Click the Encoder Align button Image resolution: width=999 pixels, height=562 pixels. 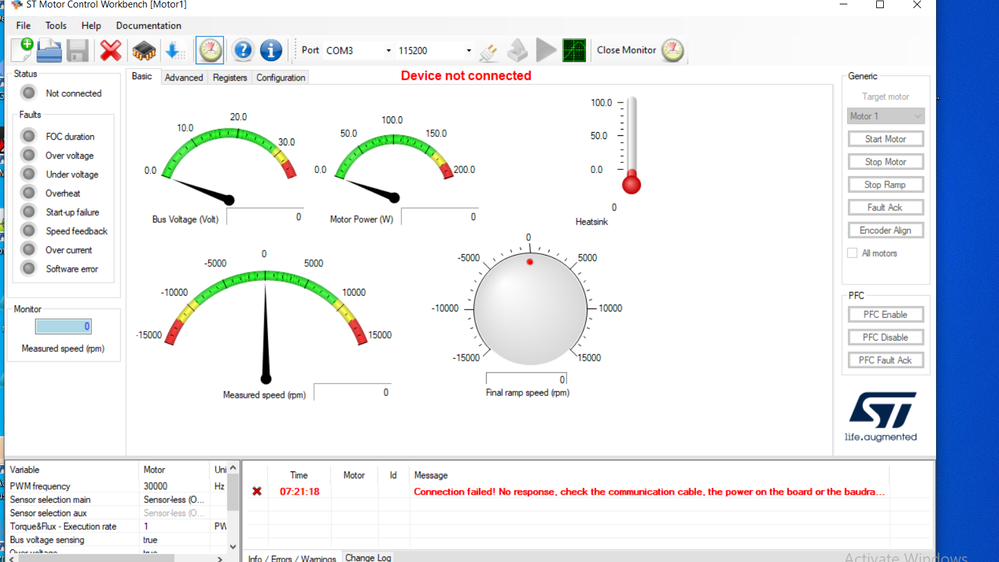coord(885,230)
